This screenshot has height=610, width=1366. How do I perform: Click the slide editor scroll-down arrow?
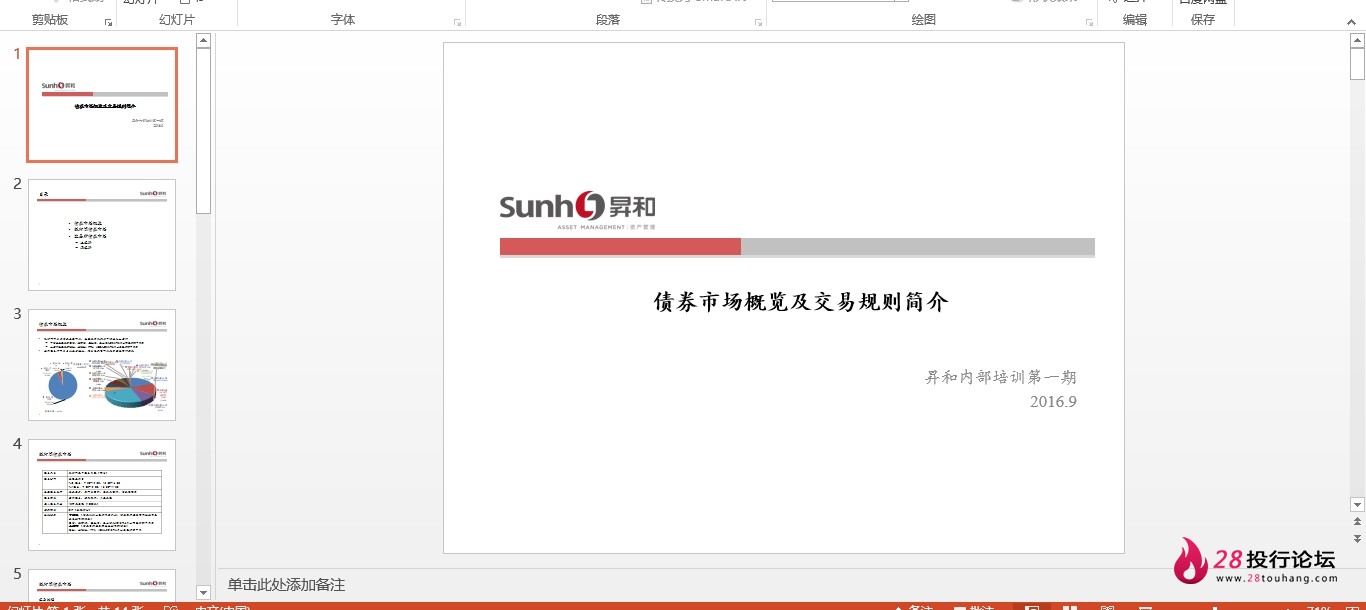point(1357,505)
